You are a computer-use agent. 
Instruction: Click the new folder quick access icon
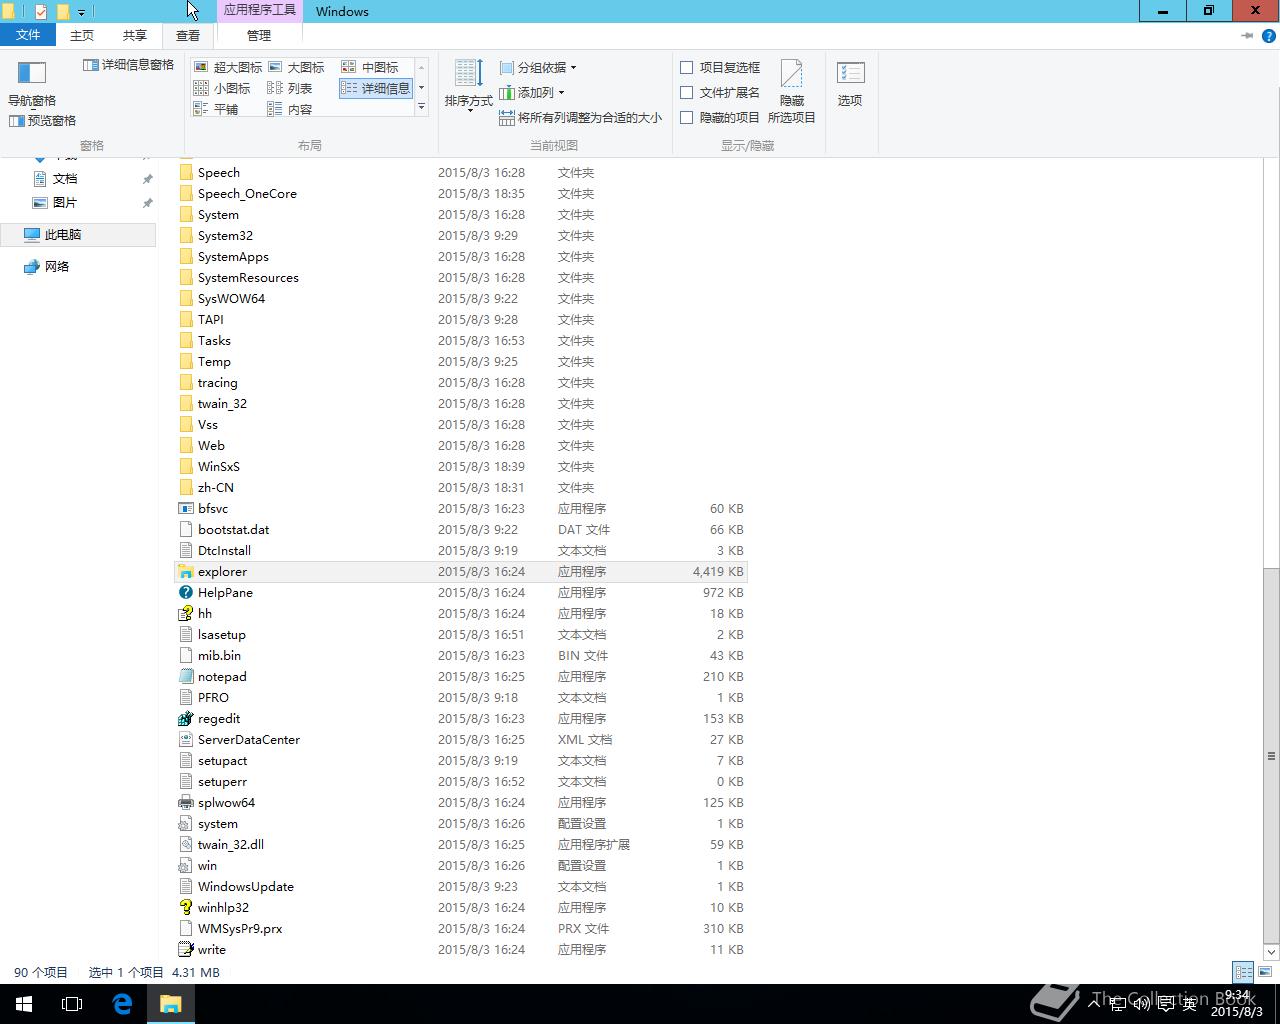pos(63,12)
